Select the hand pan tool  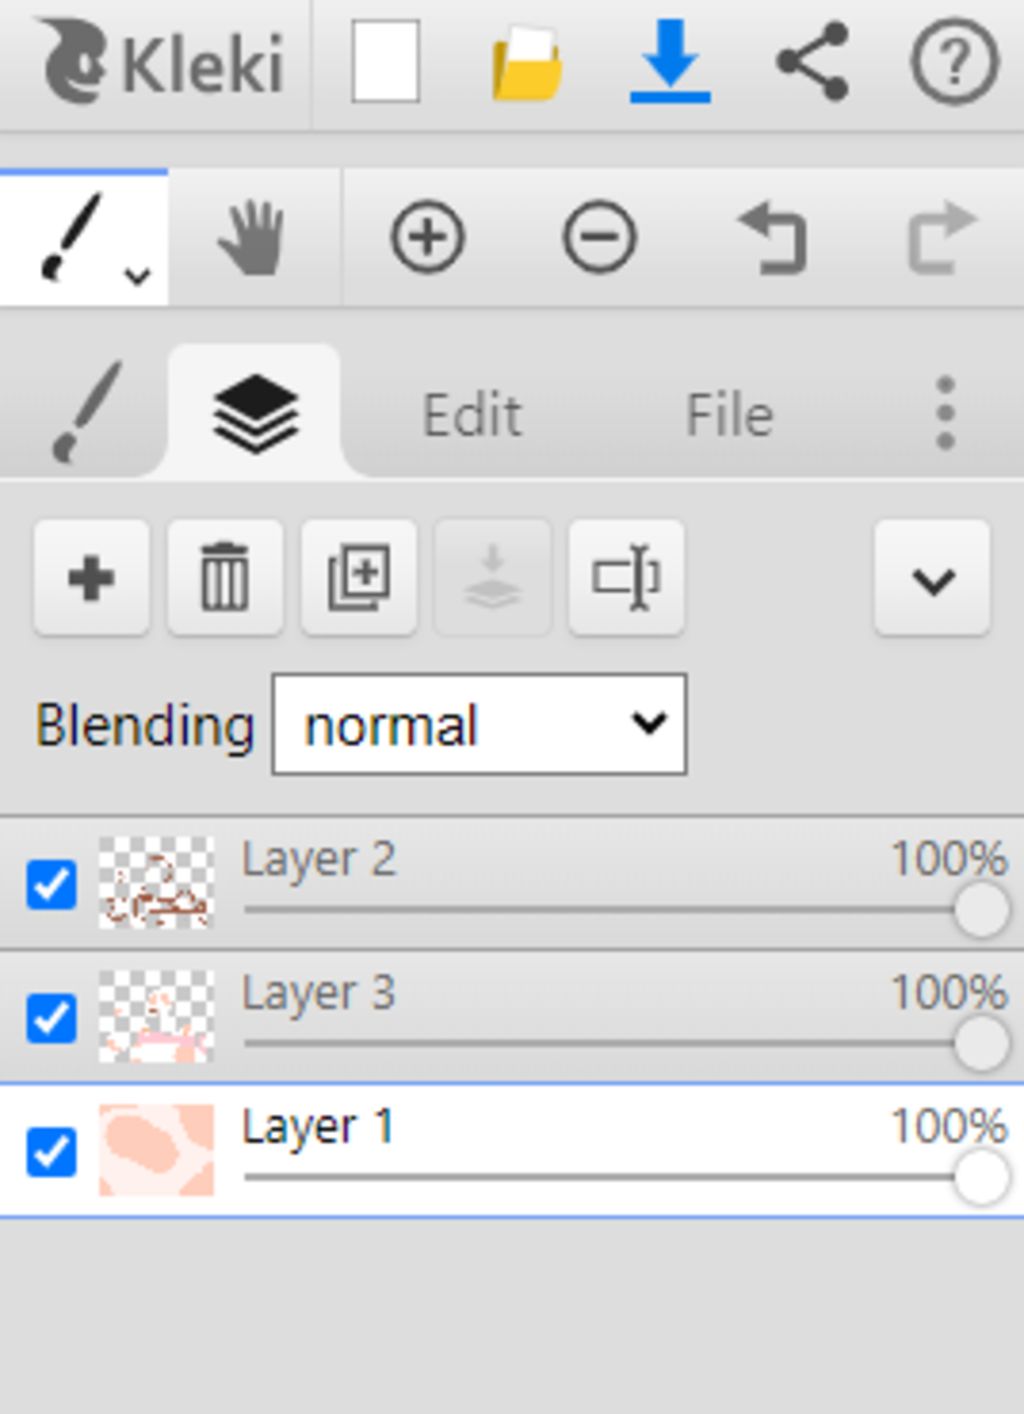254,238
